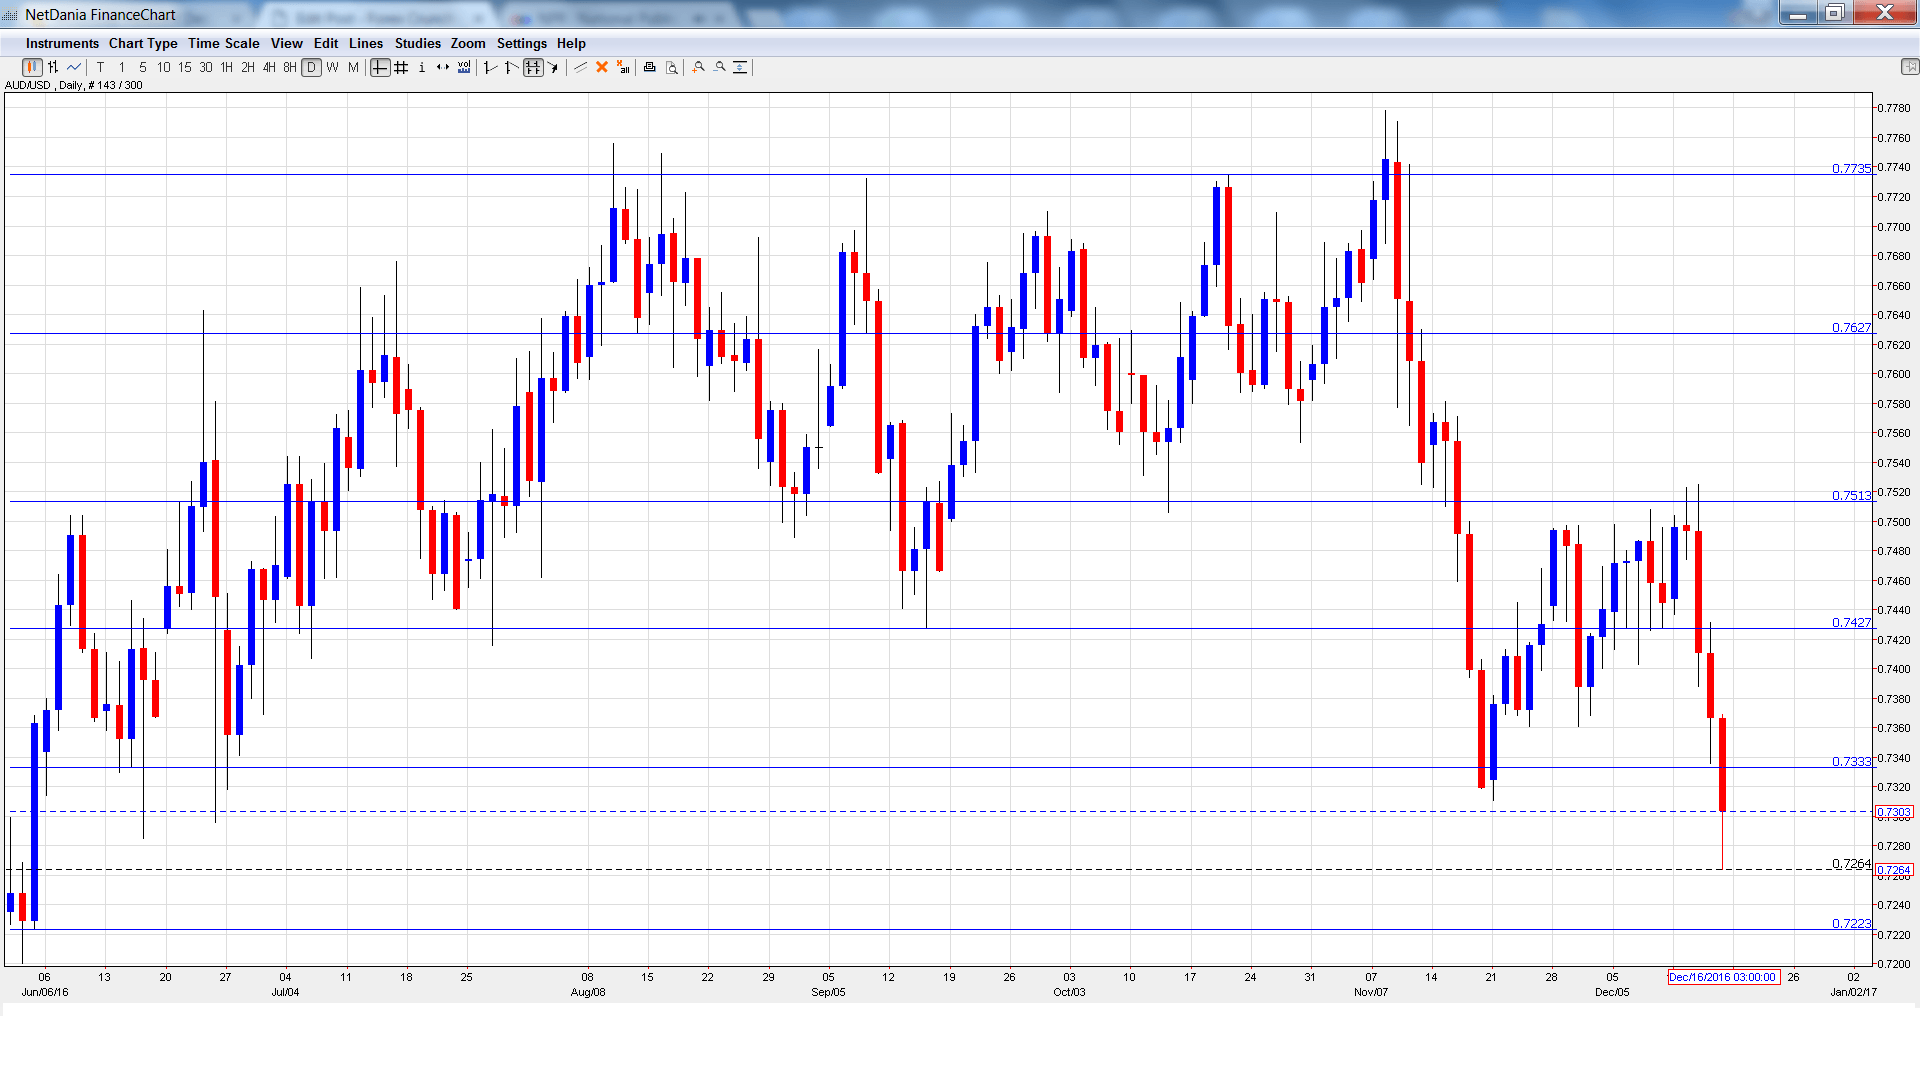The image size is (1920, 1080).
Task: Open the Chart Type menu
Action: tap(143, 43)
